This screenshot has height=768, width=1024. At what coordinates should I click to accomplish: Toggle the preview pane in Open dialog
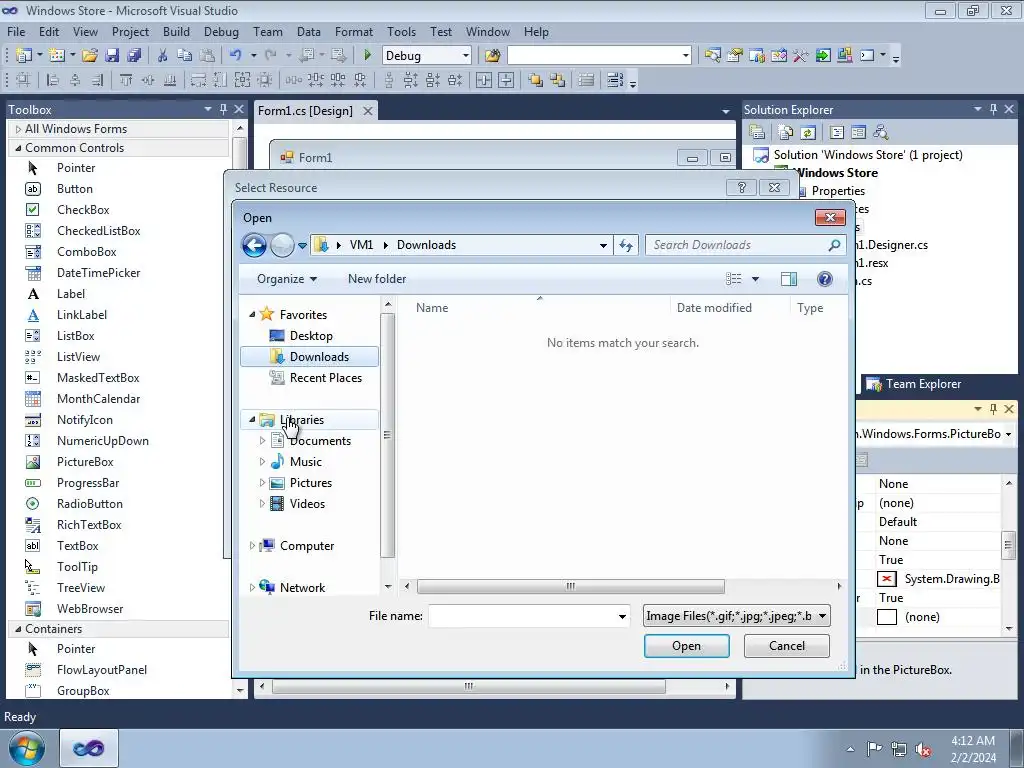tap(789, 279)
